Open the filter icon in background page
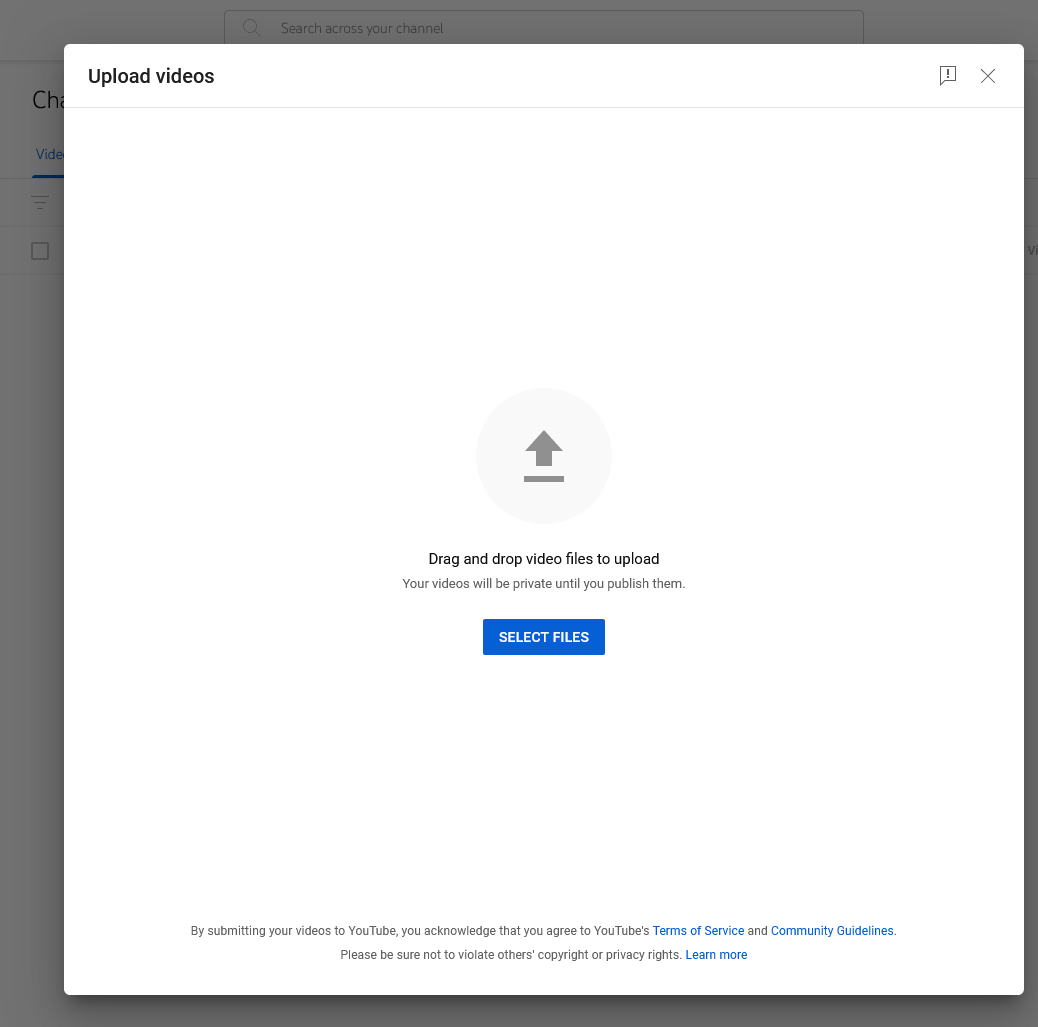The height and width of the screenshot is (1027, 1038). [40, 203]
